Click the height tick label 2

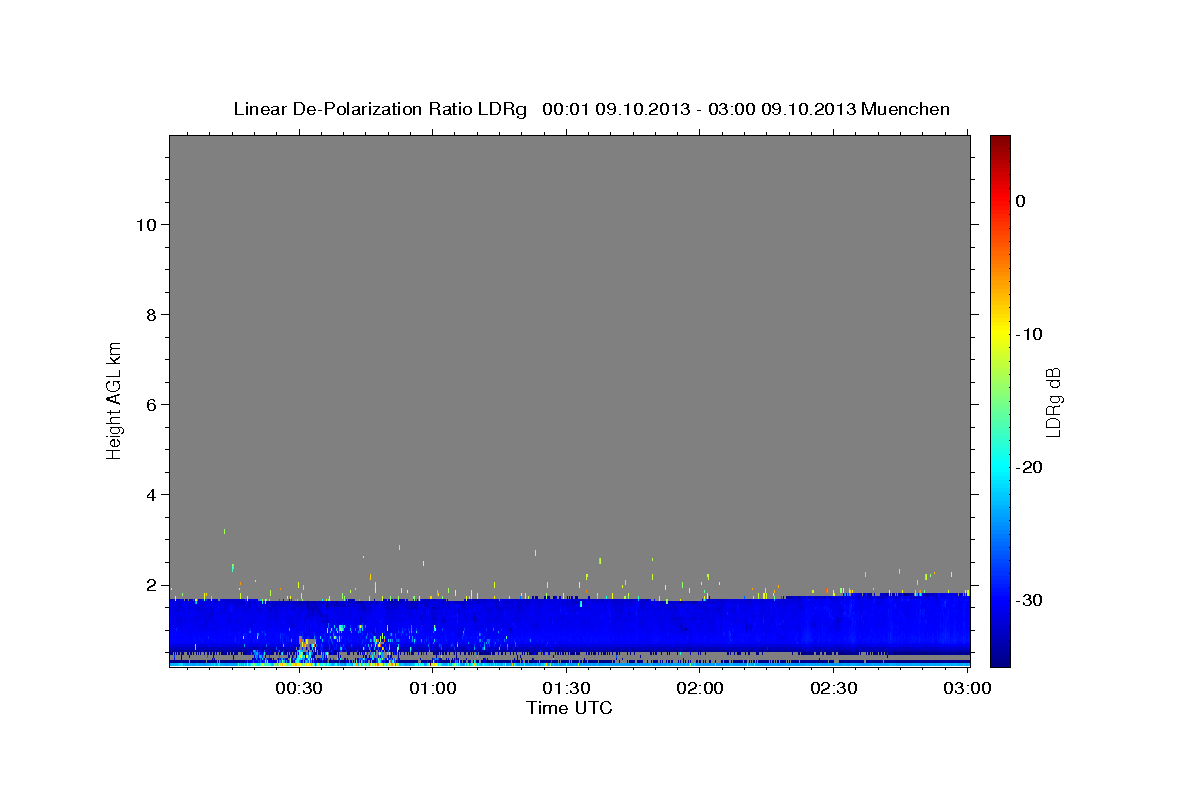(x=151, y=585)
